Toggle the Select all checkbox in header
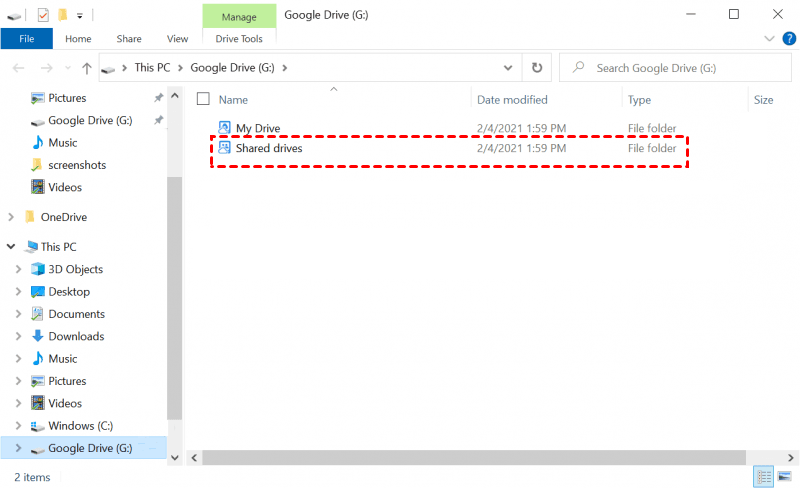 click(203, 99)
